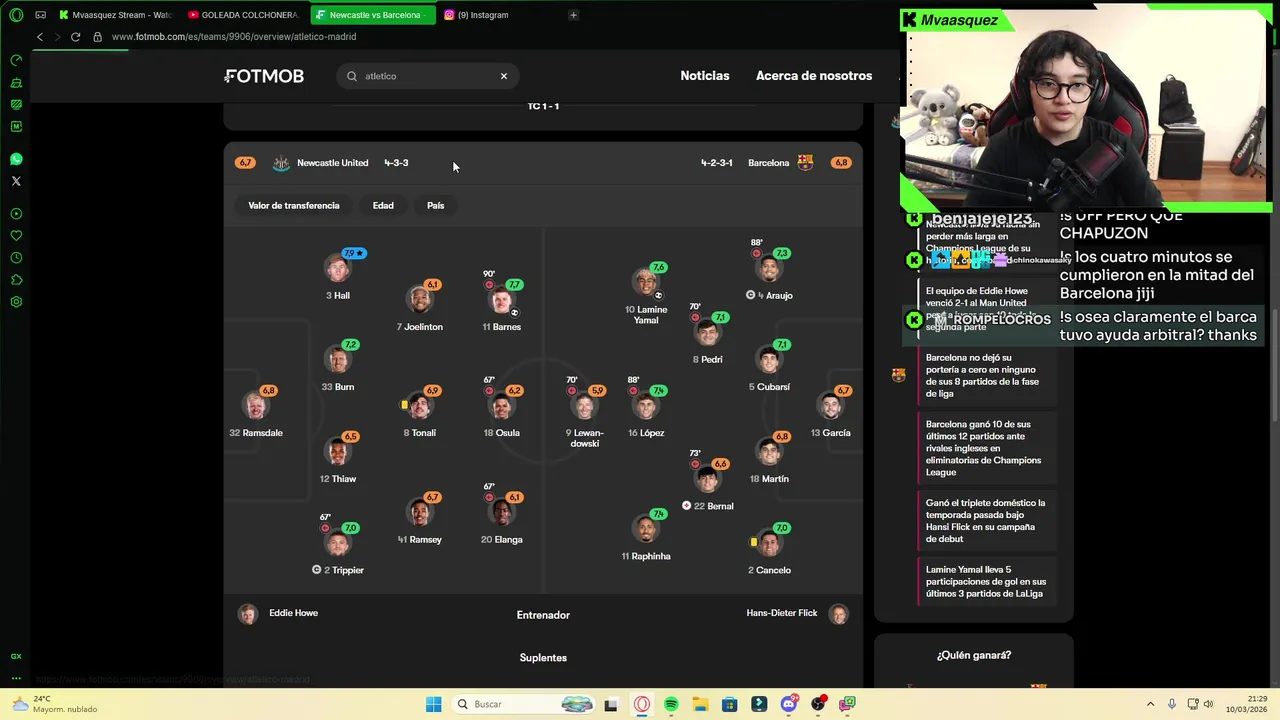
Task: Open coach Eddie Howe
Action: click(278, 613)
